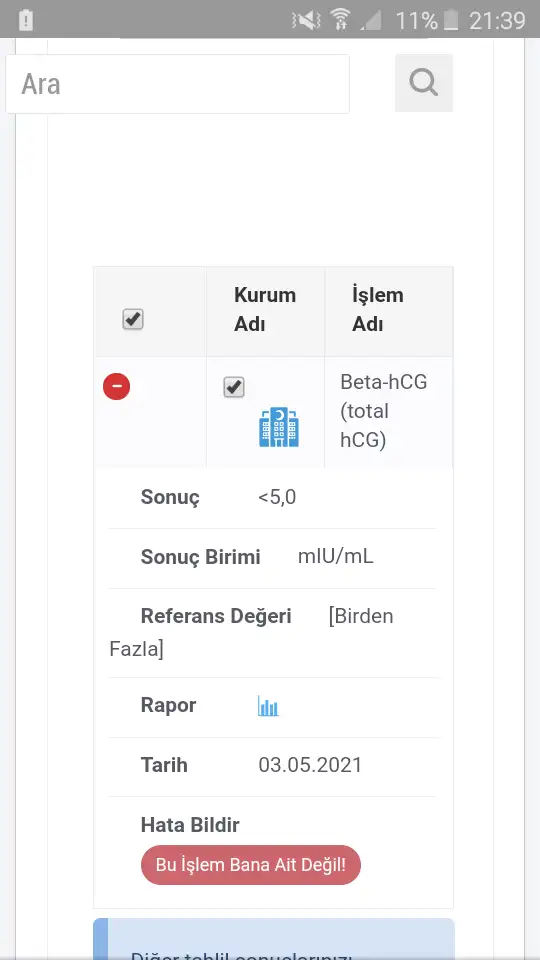The height and width of the screenshot is (960, 540).
Task: Uncheck the Beta-hCG row checkbox
Action: (x=234, y=387)
